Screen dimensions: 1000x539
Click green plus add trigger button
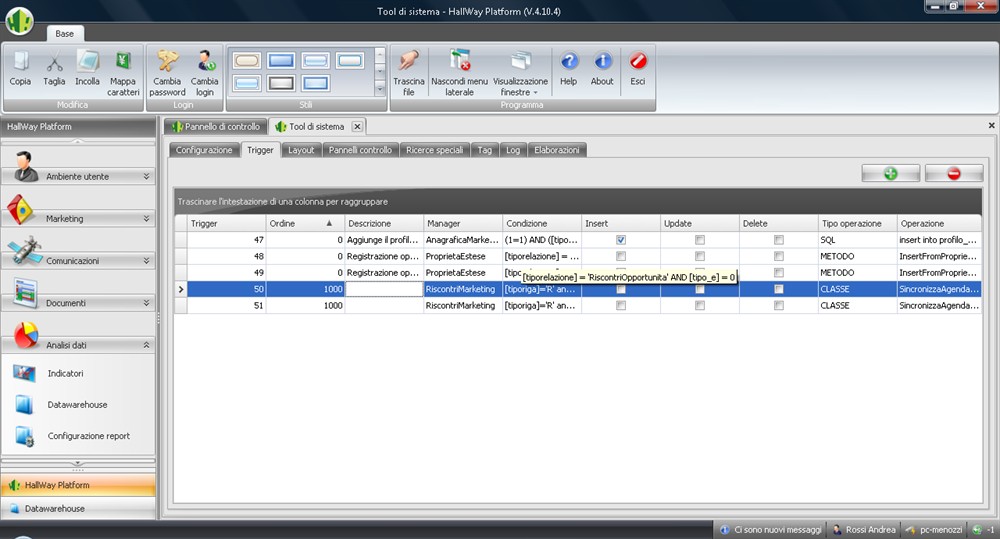890,173
